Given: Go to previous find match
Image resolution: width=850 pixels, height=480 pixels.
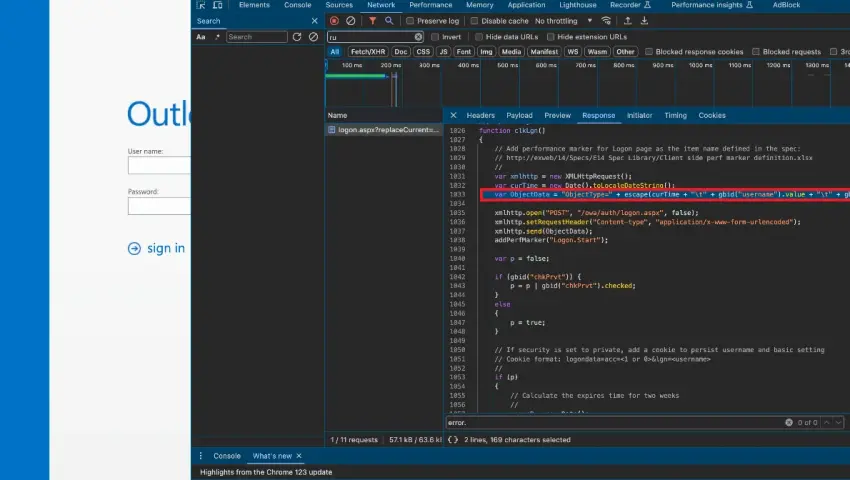Looking at the screenshot, I should [827, 423].
